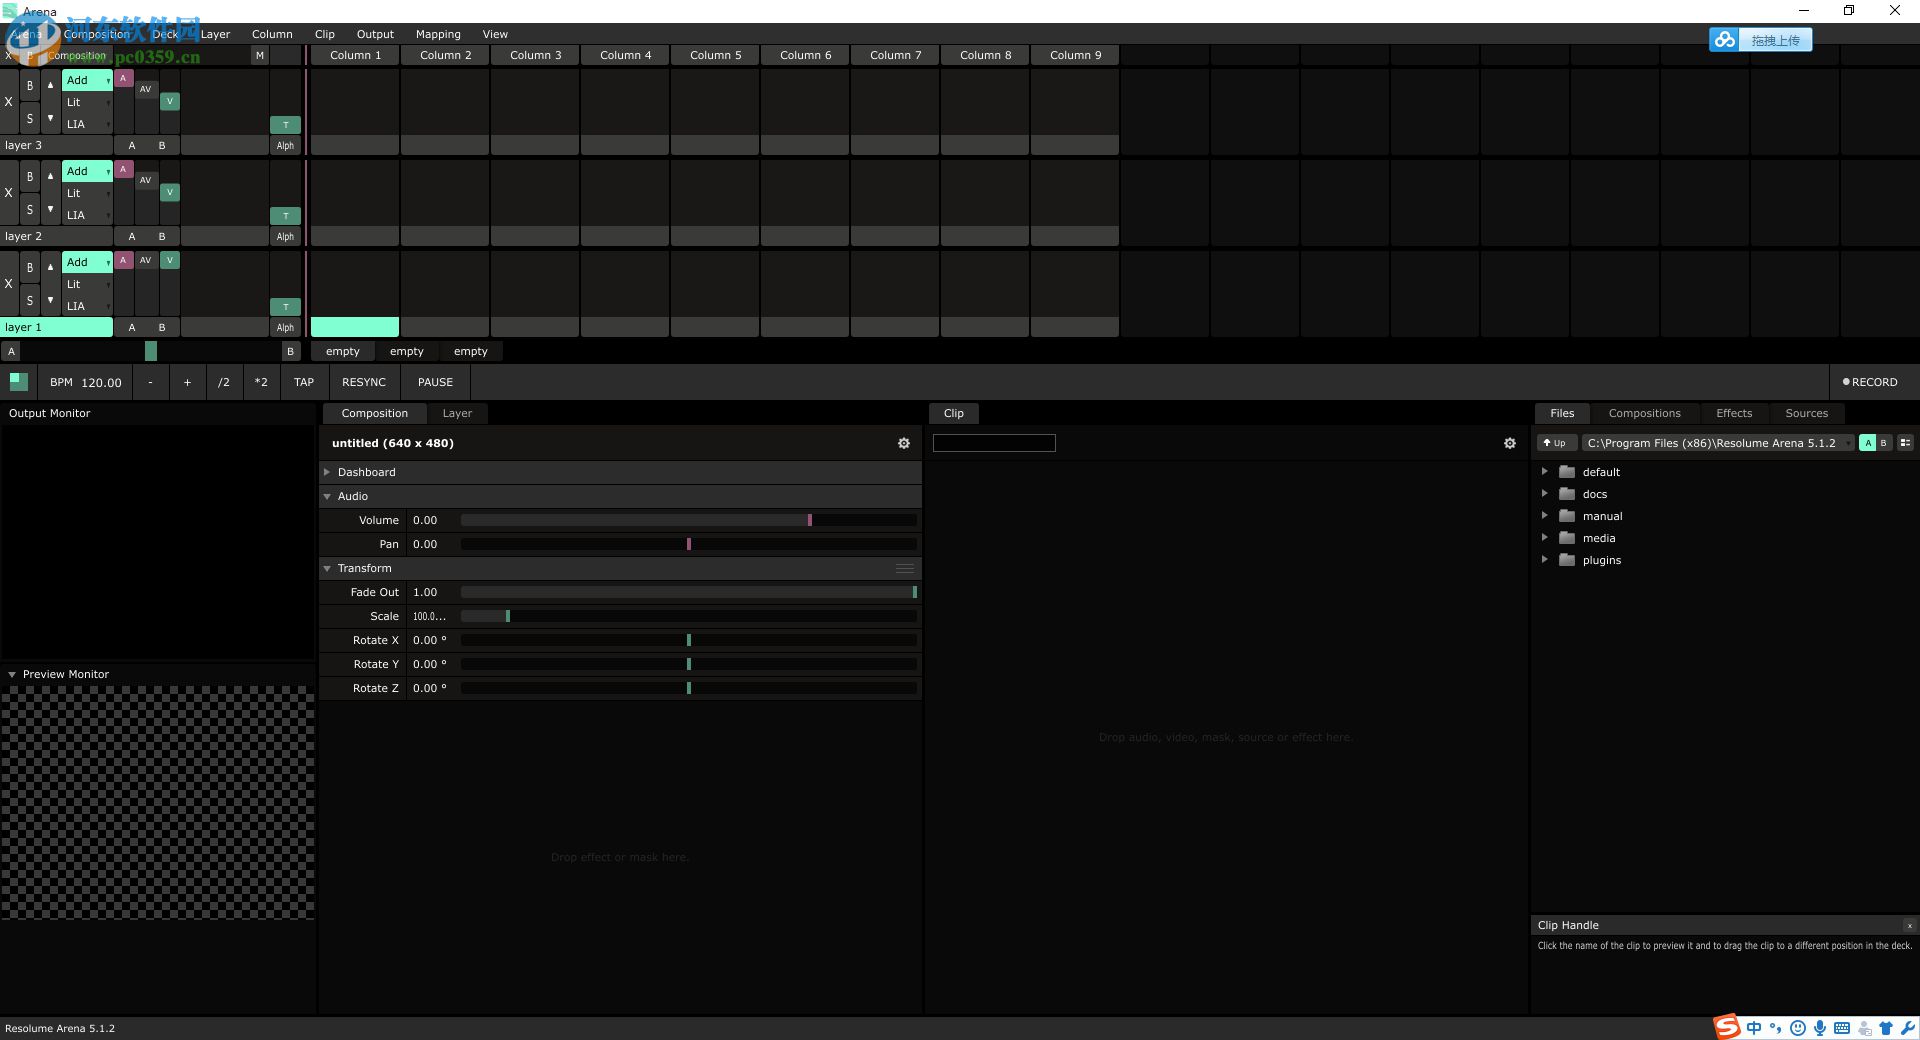Click the Up arrow in the file browser
This screenshot has height=1040, width=1920.
coord(1556,443)
